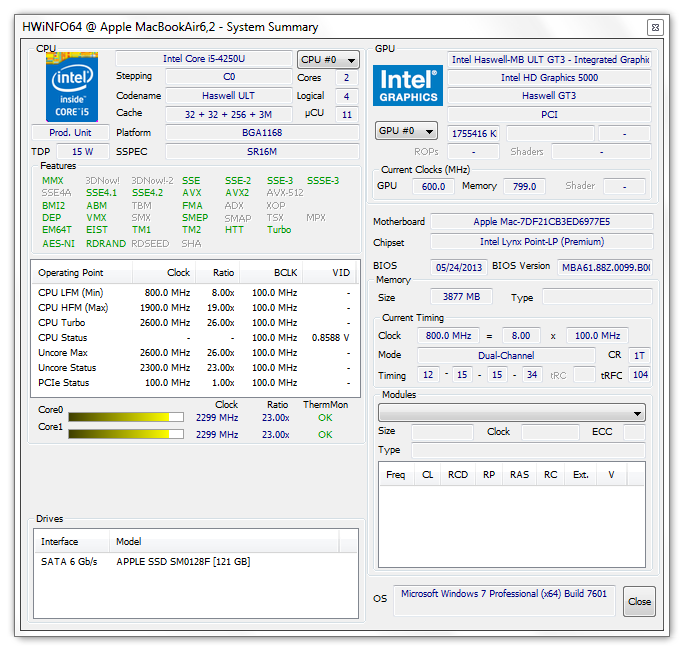Select the CPU LFM (Min) row
683x655 pixels.
tap(195, 293)
